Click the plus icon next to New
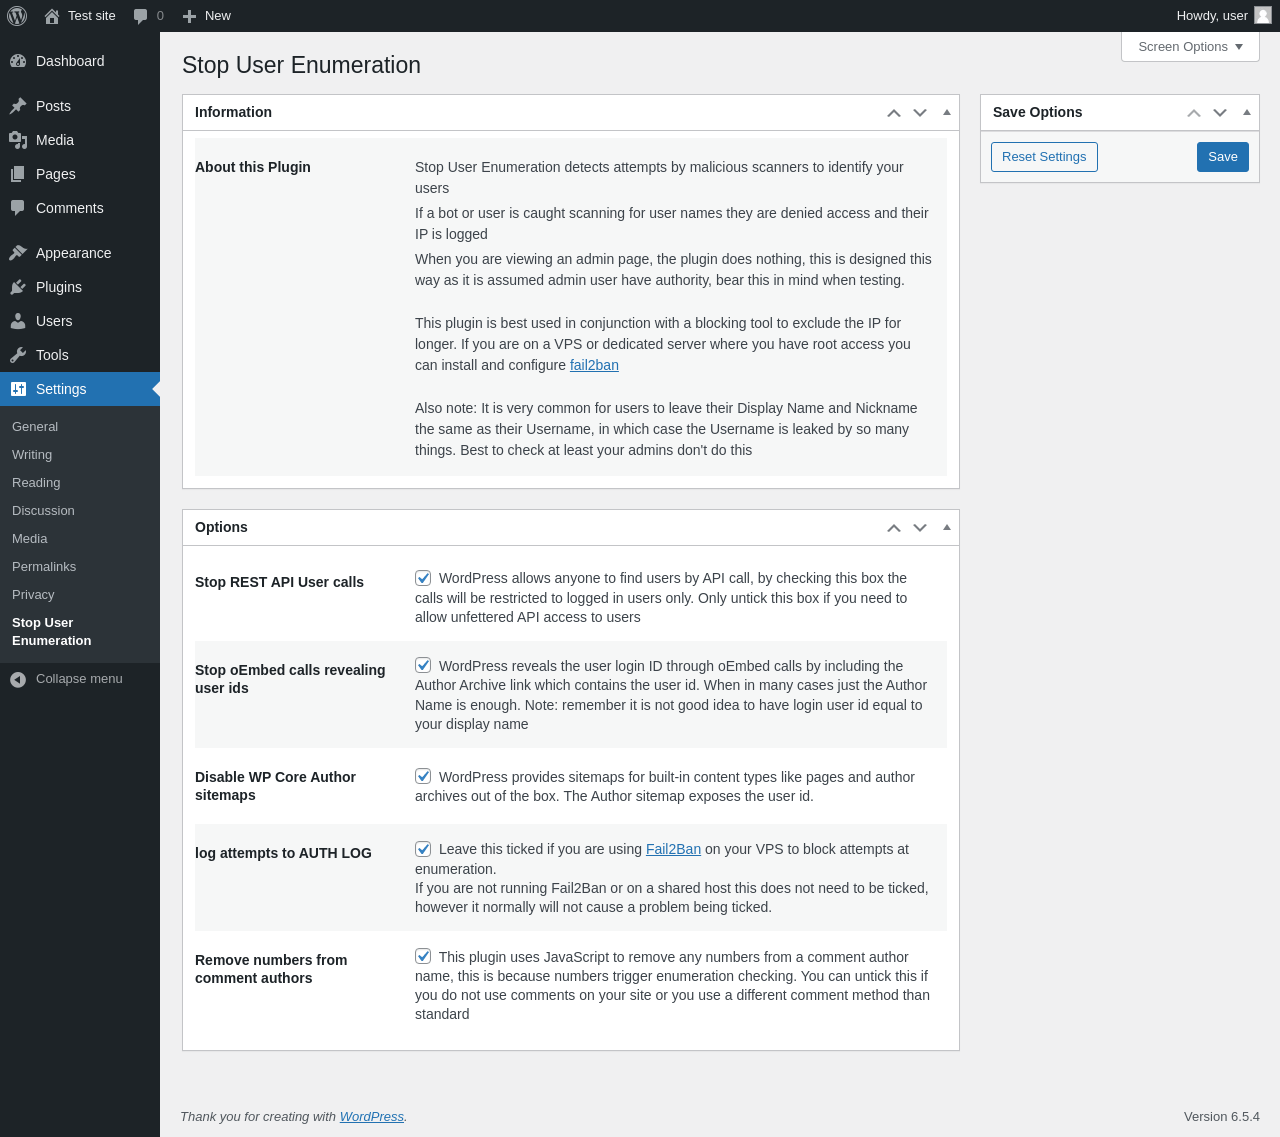 click(189, 16)
